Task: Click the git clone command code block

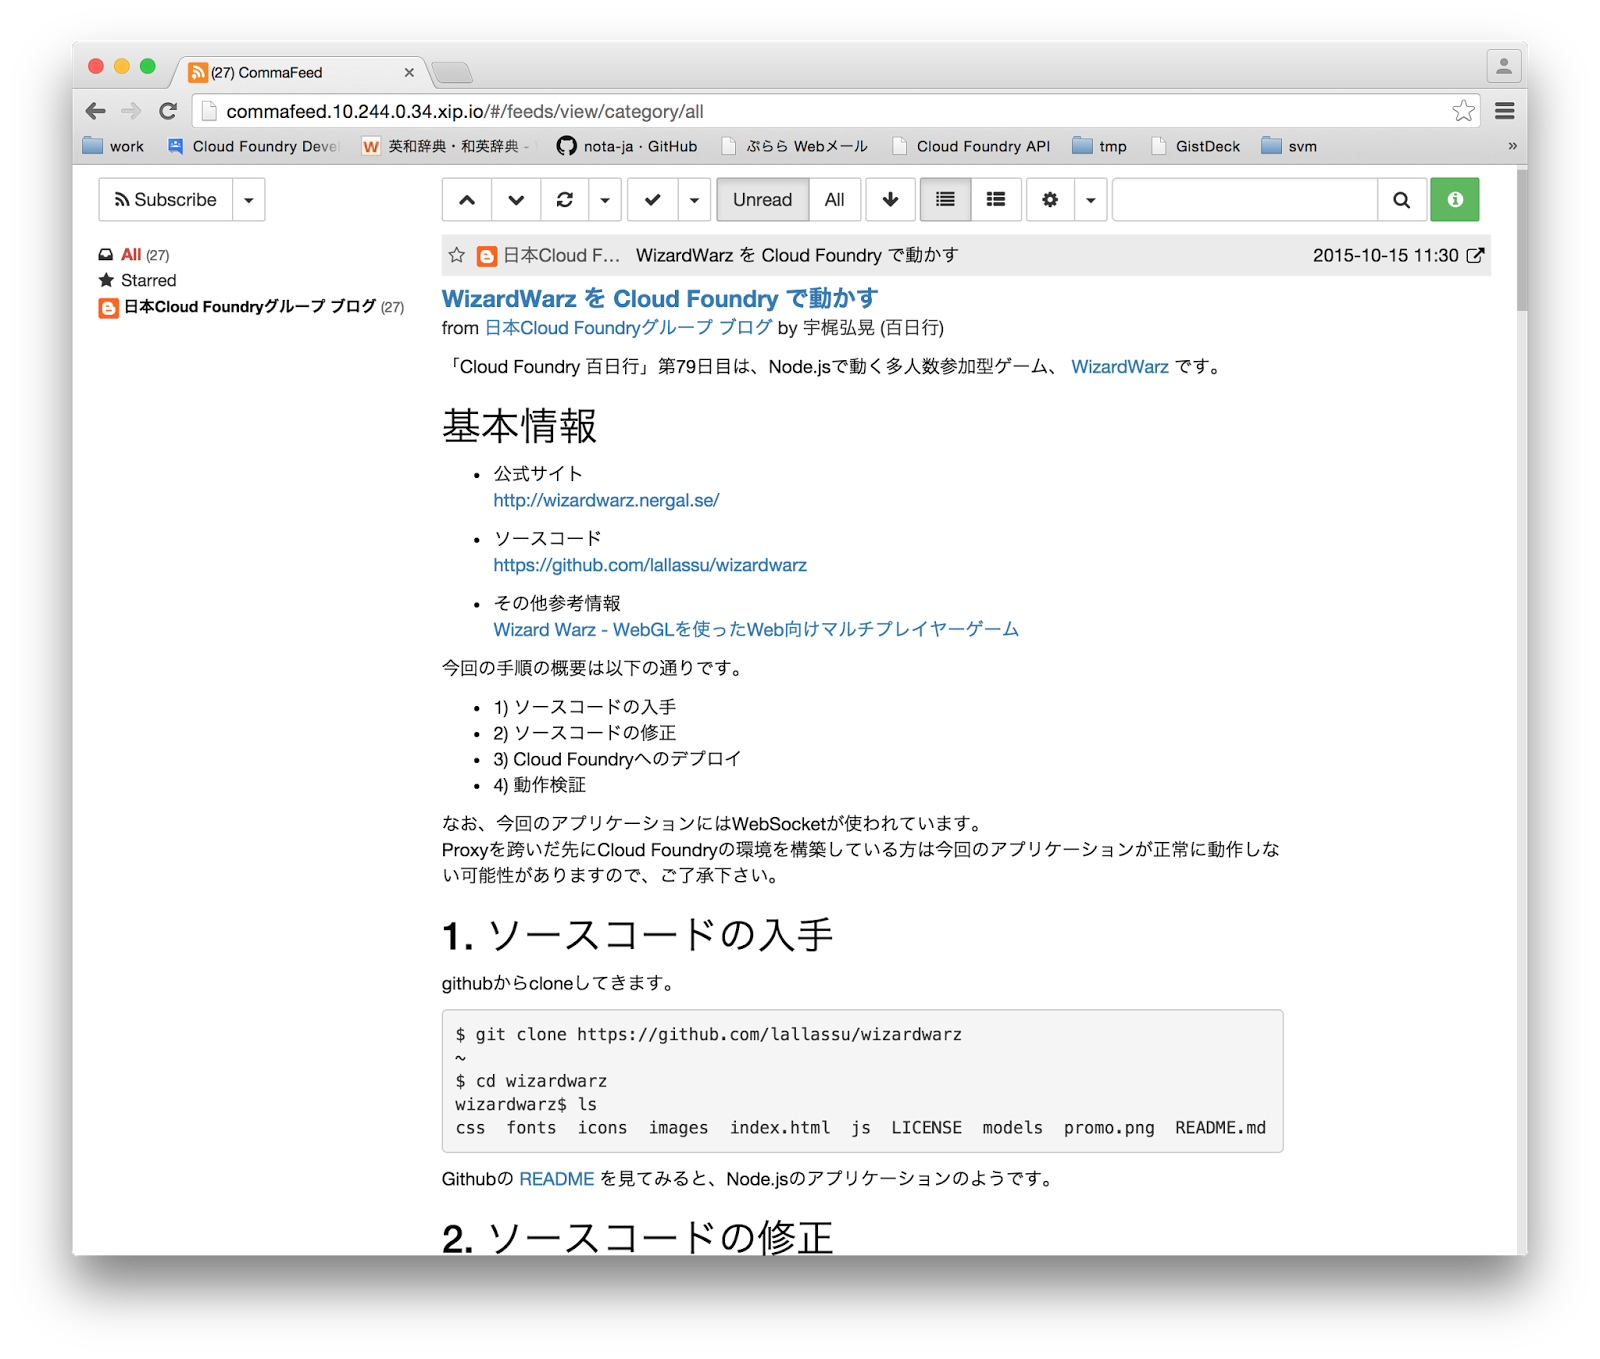Action: click(862, 1081)
